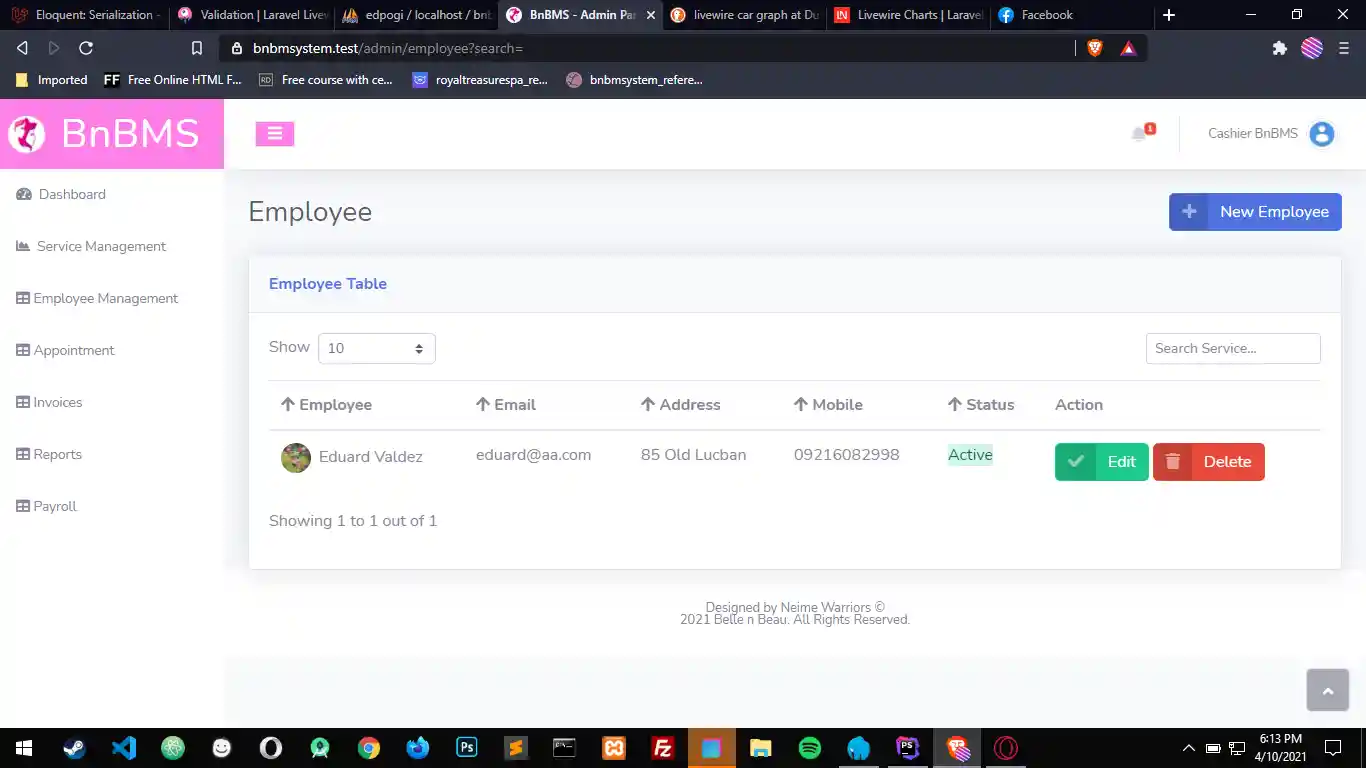
Task: Switch to the Validation | Laravel Livewire tab
Action: click(x=252, y=15)
